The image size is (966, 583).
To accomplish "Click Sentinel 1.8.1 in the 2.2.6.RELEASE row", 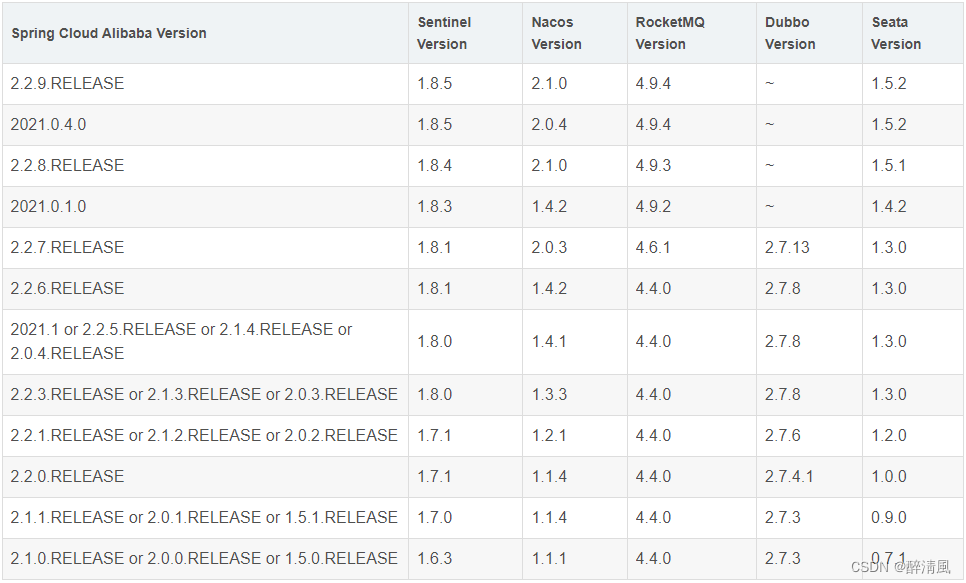I will tap(434, 288).
